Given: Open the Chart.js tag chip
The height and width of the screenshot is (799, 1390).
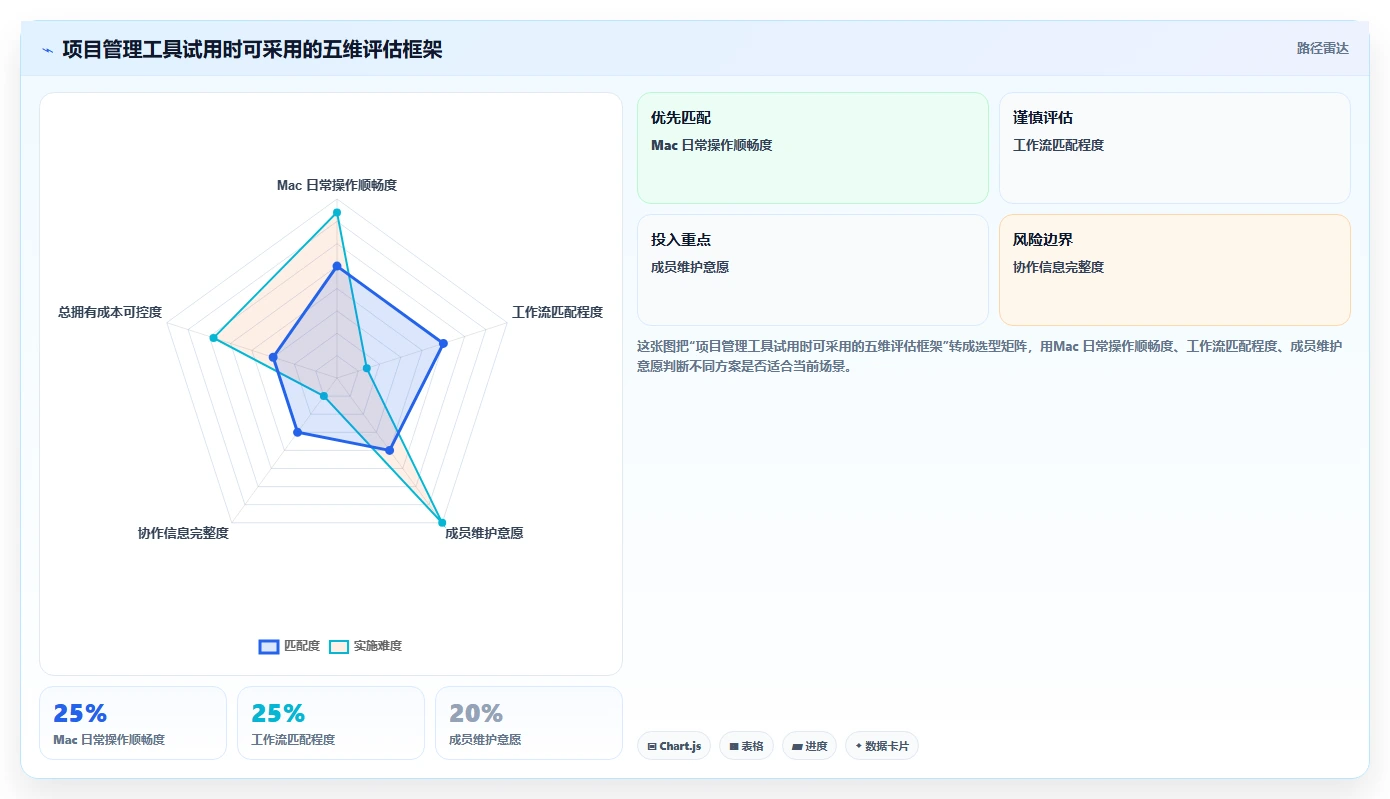Looking at the screenshot, I should (x=674, y=746).
